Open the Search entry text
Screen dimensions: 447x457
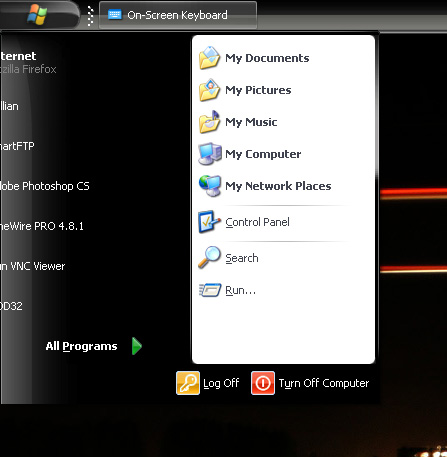(242, 258)
